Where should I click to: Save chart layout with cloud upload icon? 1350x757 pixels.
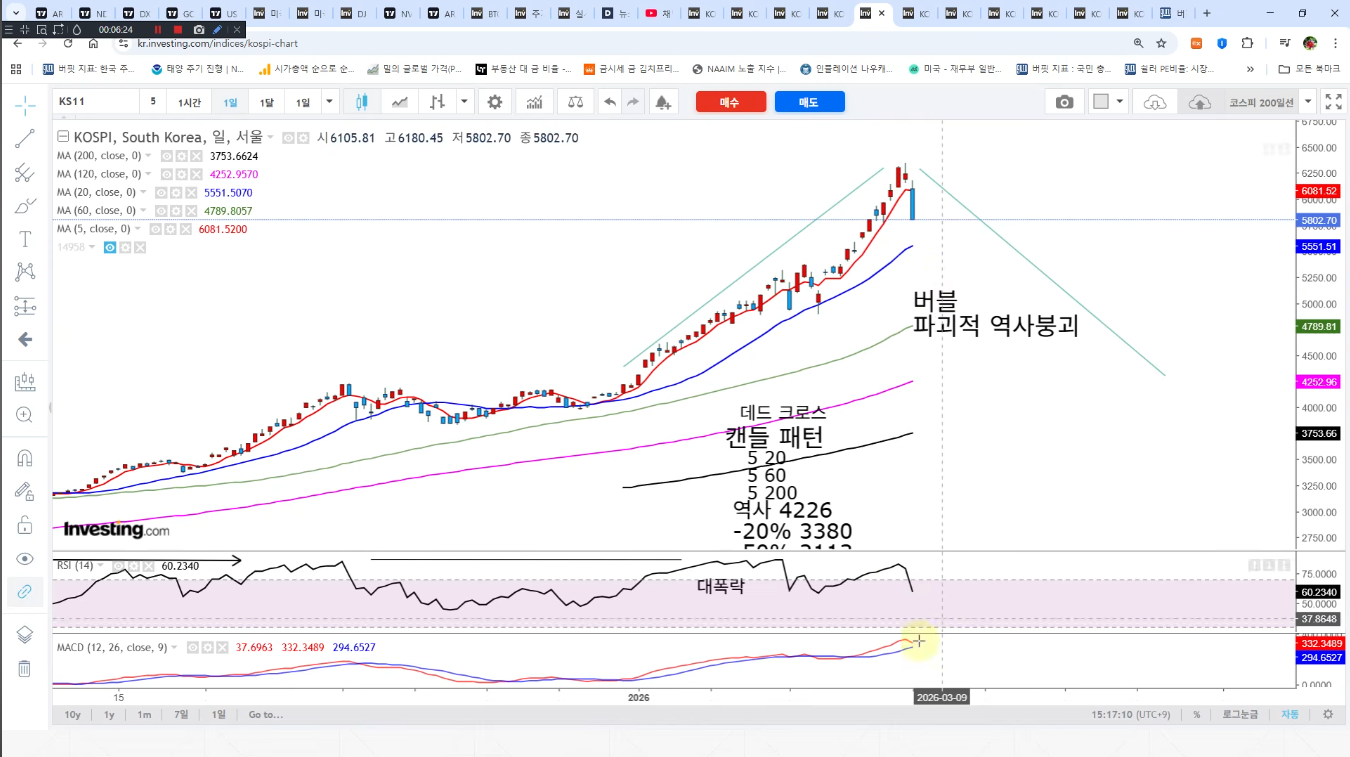click(1199, 102)
